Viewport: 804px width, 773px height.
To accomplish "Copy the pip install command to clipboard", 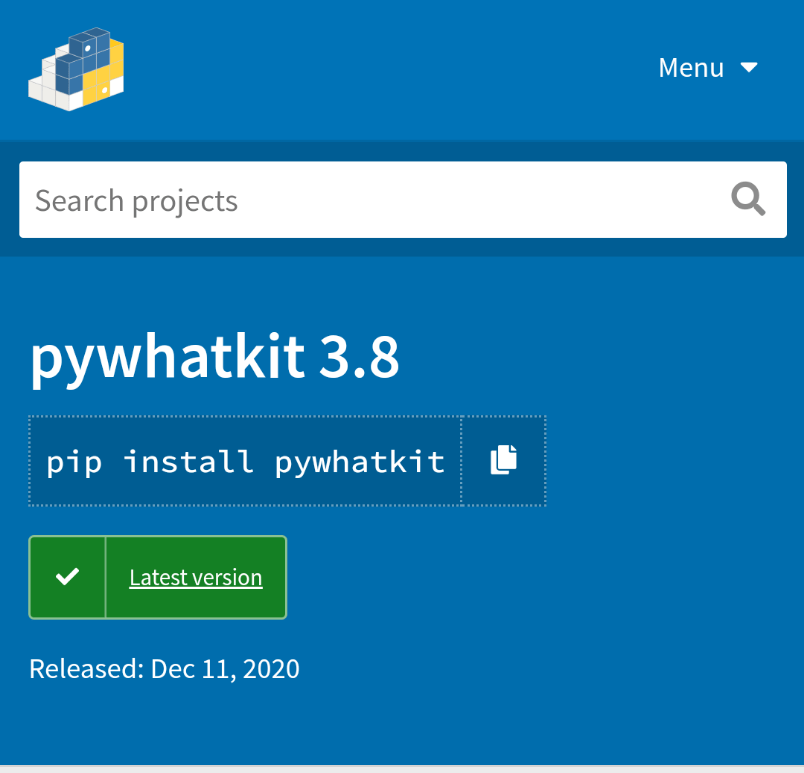I will [x=504, y=460].
